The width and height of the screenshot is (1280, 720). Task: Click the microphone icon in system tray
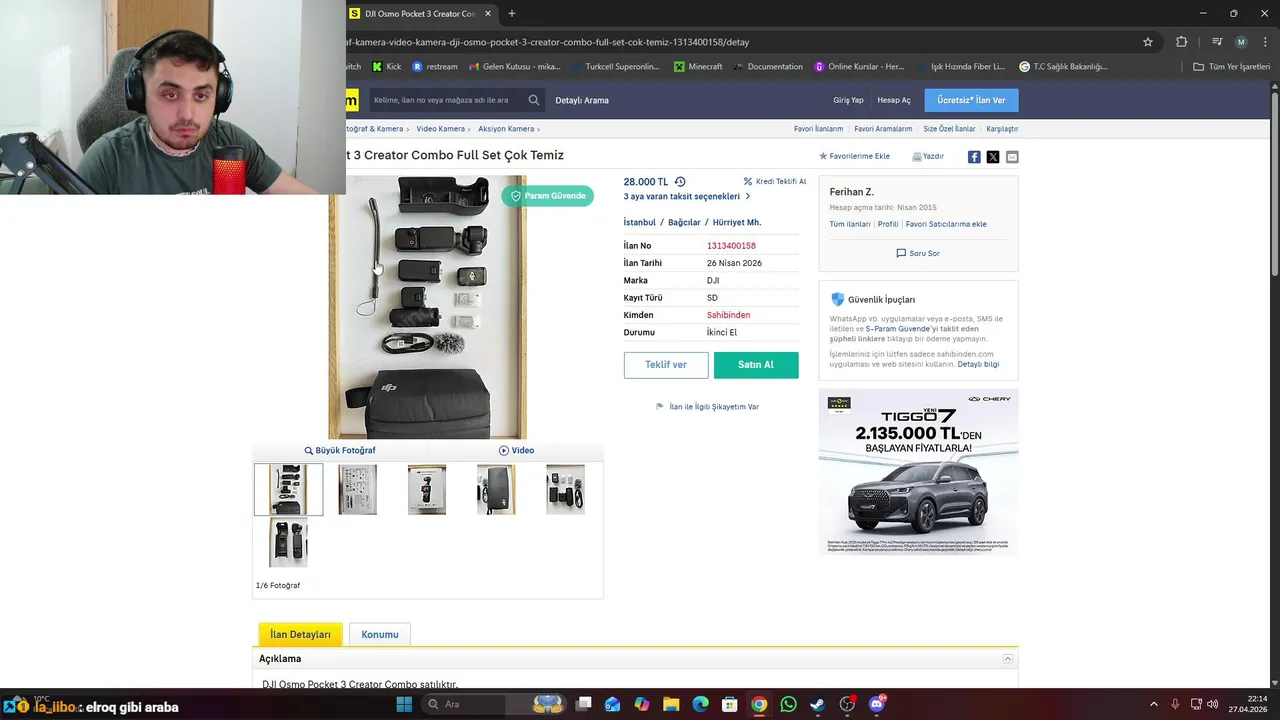1175,704
